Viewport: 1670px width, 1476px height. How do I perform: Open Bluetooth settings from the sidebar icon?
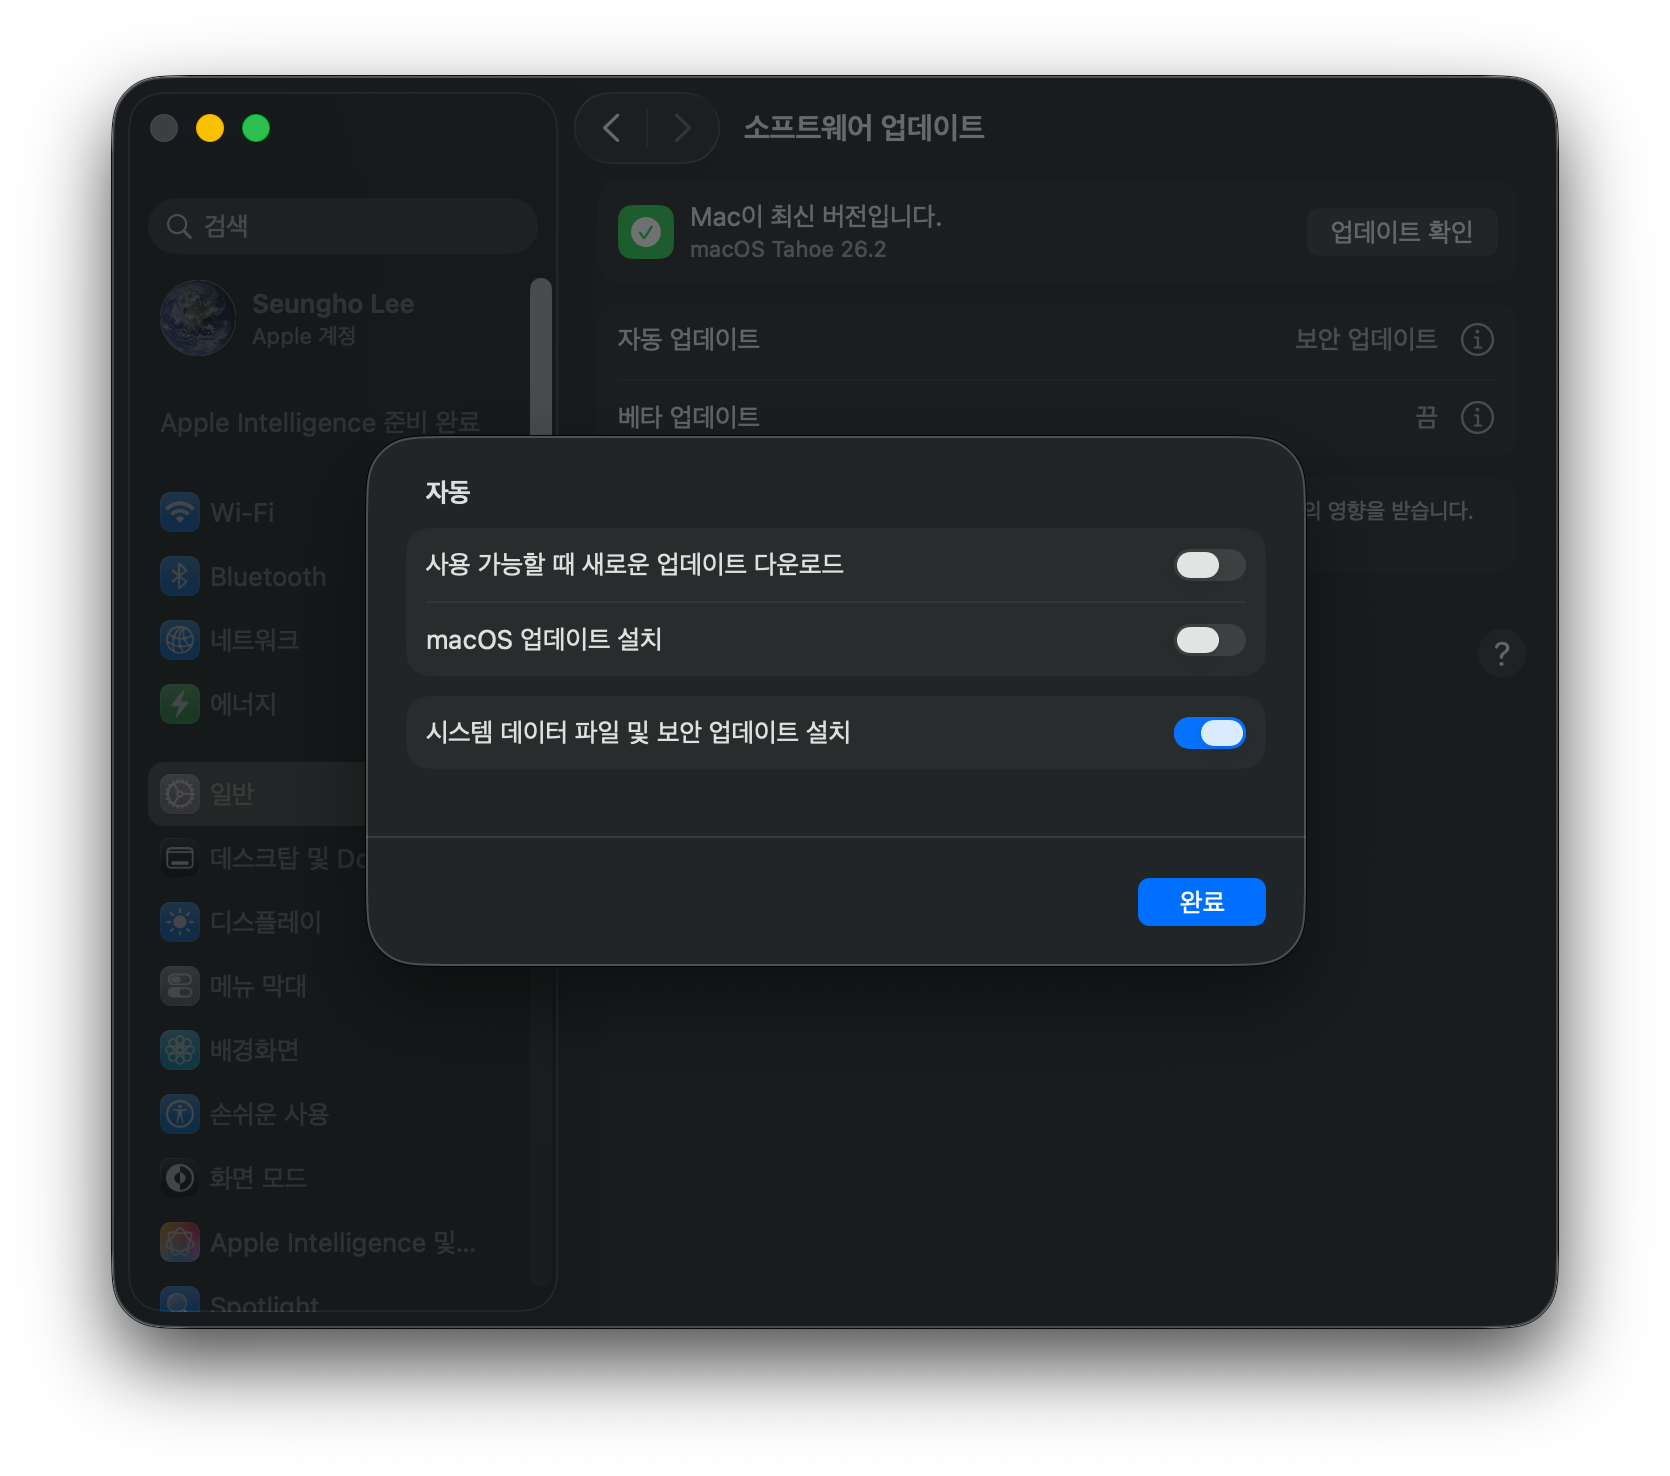(x=180, y=576)
